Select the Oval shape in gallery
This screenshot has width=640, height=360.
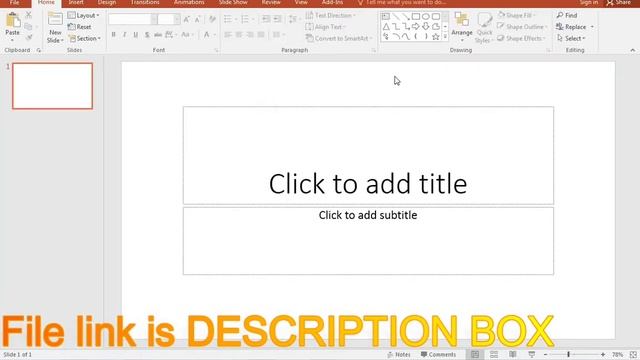426,17
